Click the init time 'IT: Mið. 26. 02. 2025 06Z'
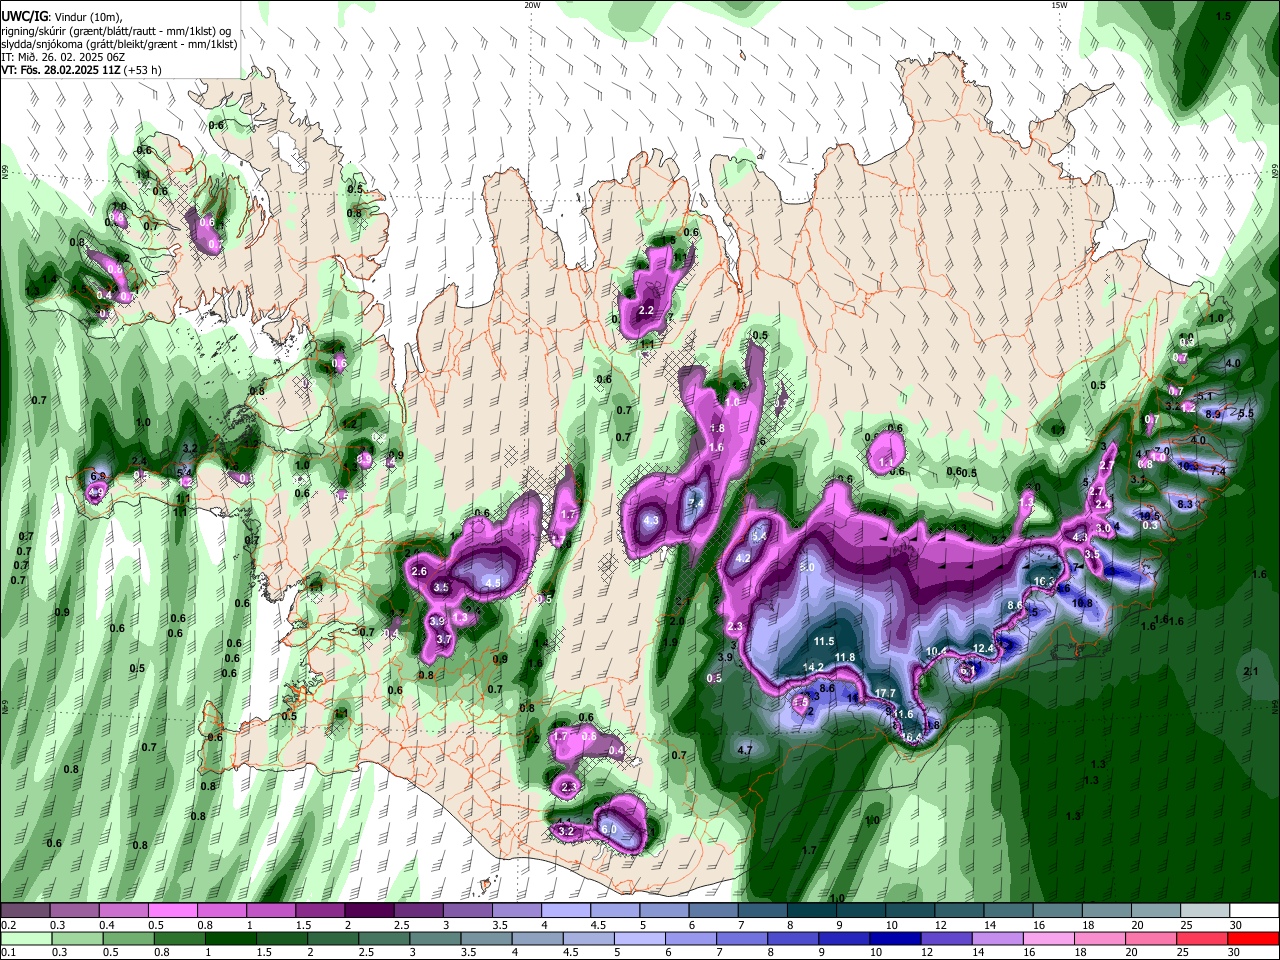The height and width of the screenshot is (960, 1280). 64,57
